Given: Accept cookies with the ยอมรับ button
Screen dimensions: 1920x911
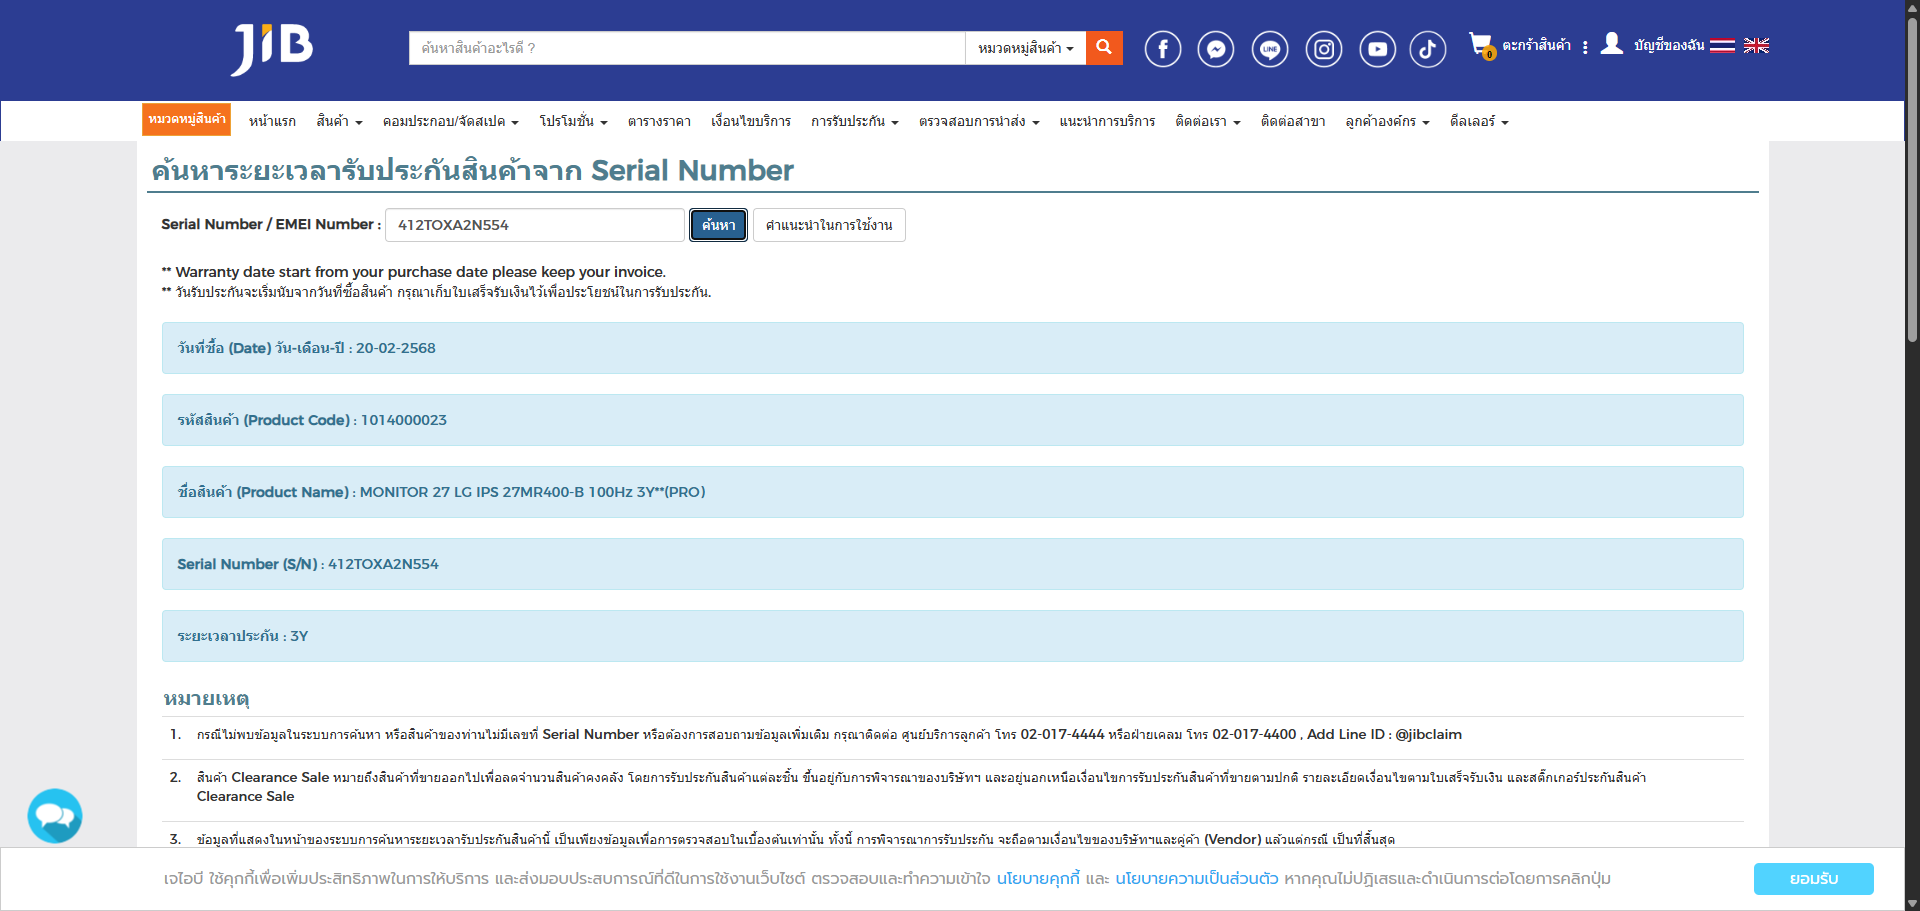Looking at the screenshot, I should click(1813, 879).
